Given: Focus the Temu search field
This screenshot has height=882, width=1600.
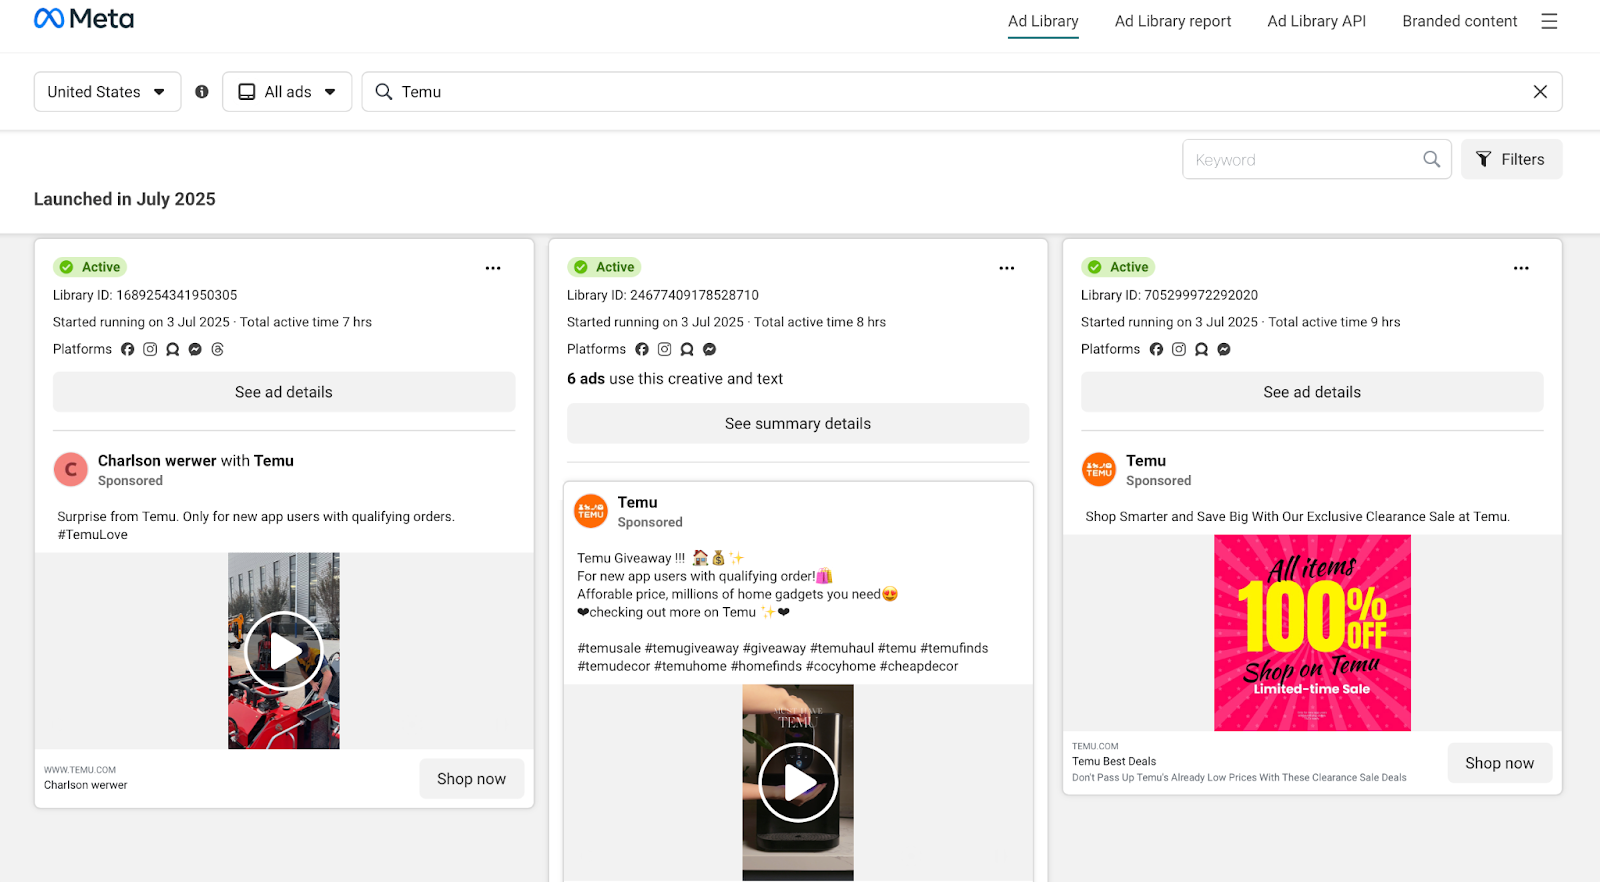Looking at the screenshot, I should click(962, 92).
